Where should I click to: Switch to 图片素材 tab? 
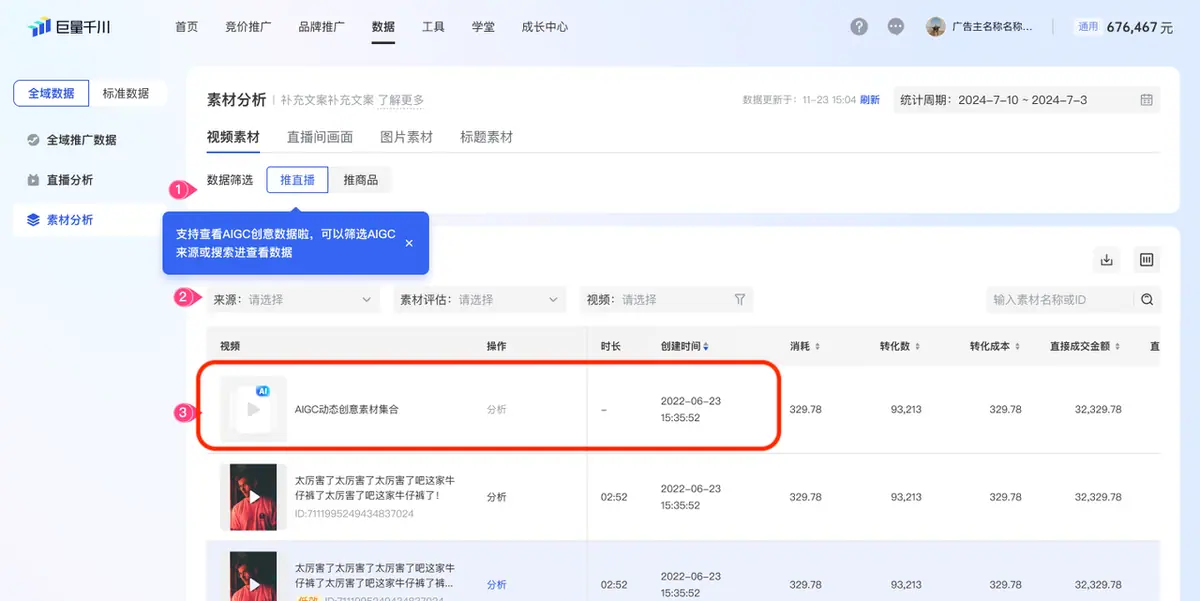coord(406,137)
